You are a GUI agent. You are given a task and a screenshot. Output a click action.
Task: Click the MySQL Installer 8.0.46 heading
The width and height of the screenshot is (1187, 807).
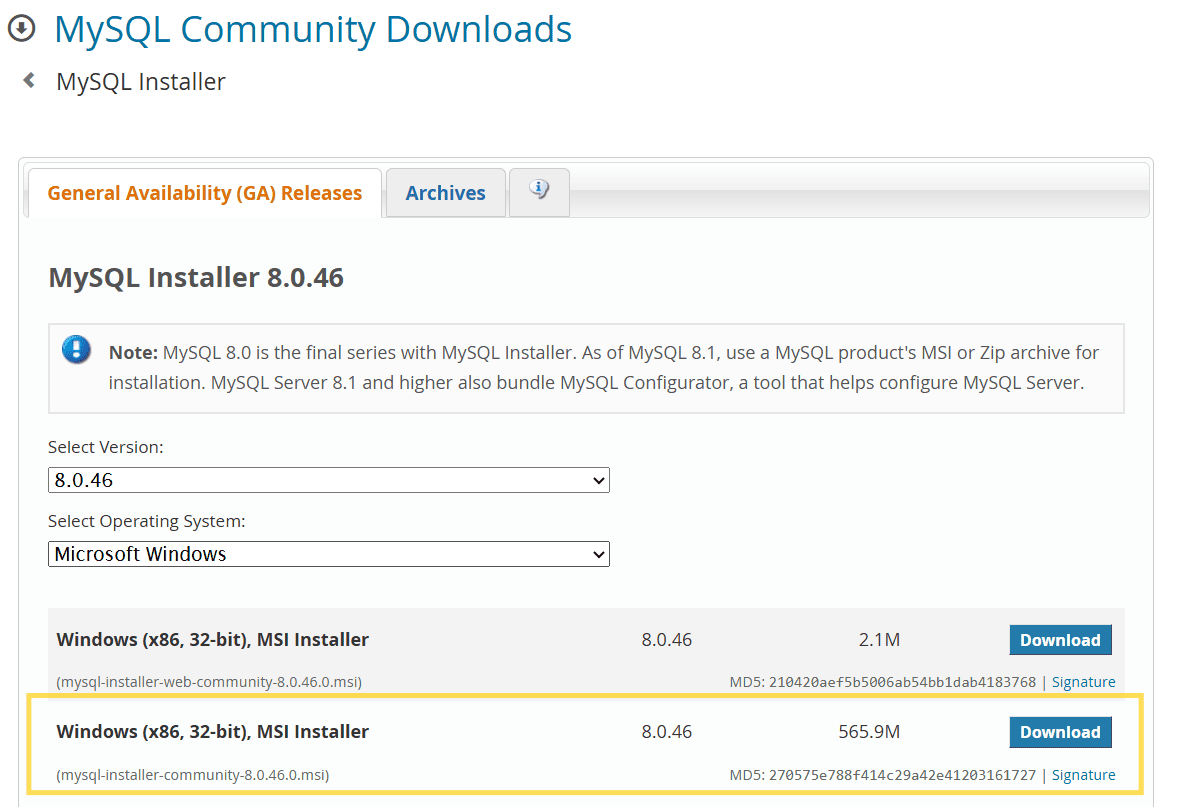[x=196, y=278]
